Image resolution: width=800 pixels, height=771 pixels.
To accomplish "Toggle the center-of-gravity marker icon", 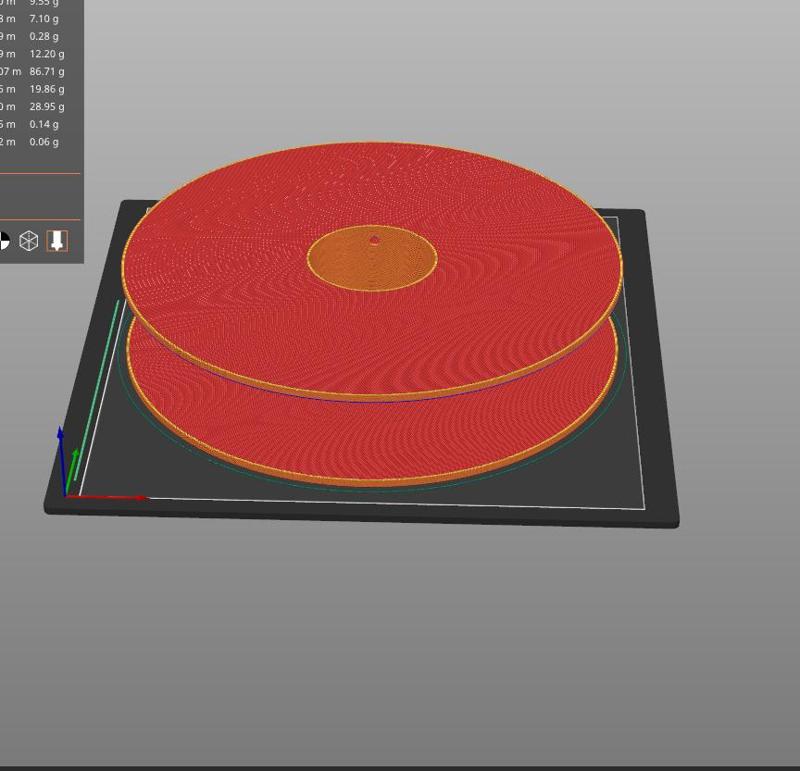I will tap(5, 239).
